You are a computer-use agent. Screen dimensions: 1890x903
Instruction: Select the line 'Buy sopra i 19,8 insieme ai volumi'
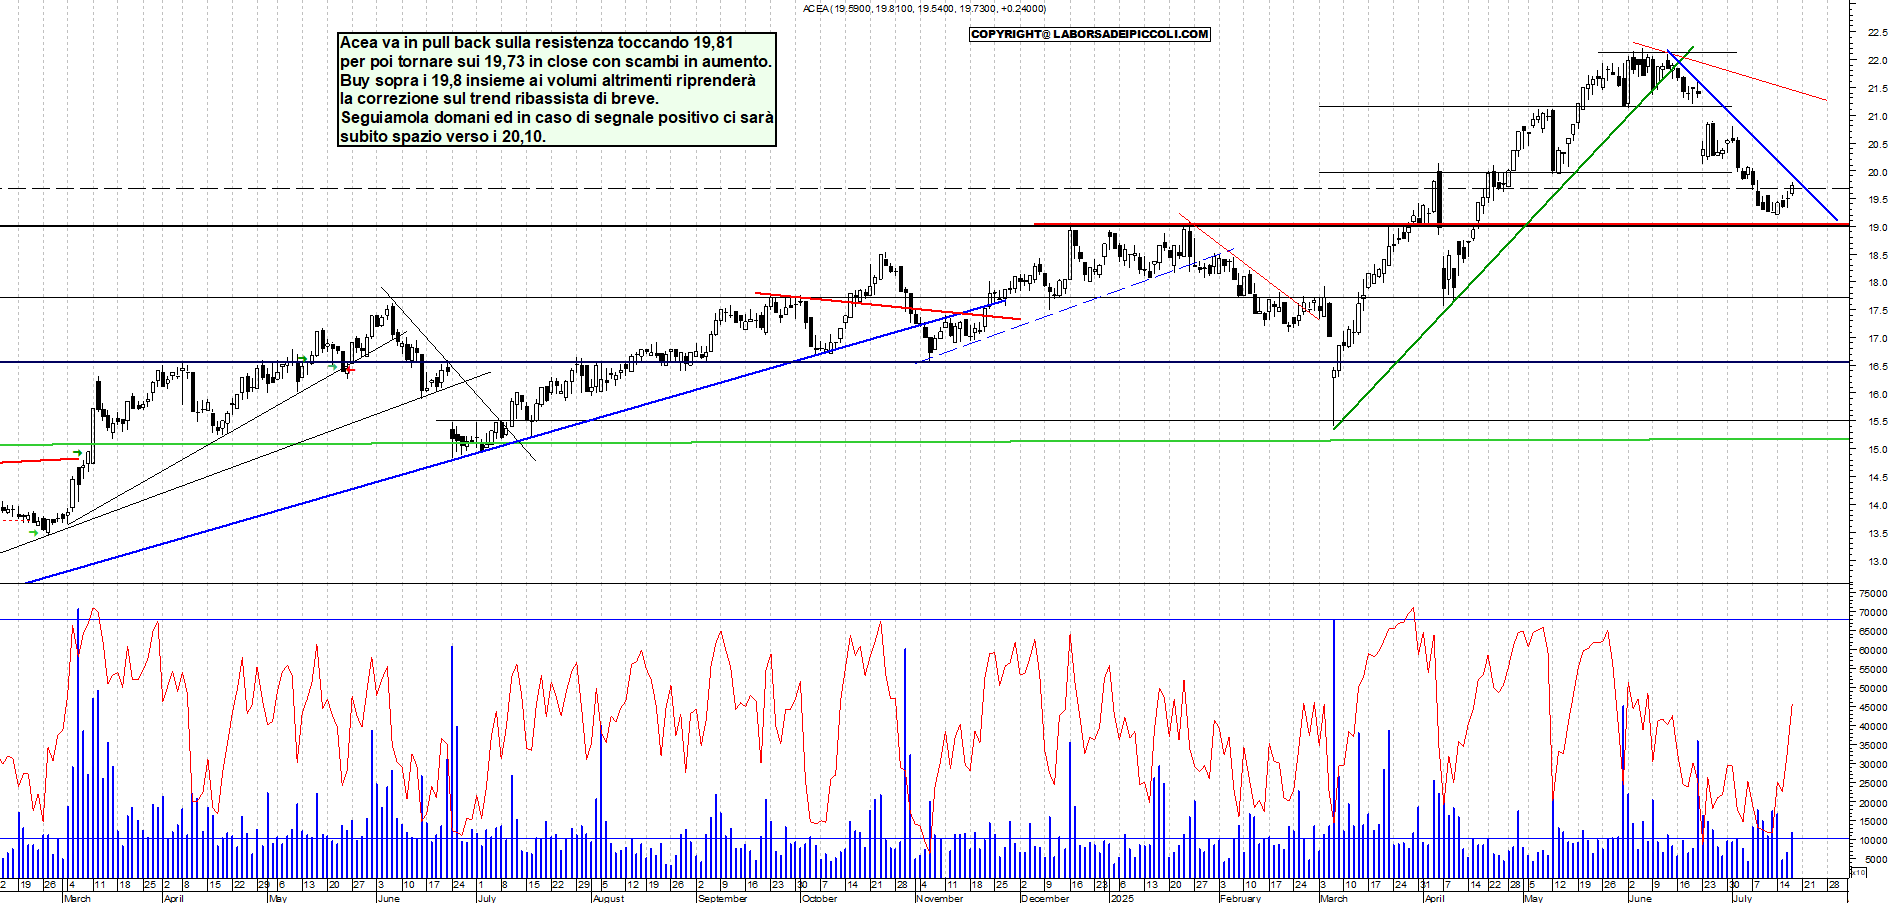point(548,81)
